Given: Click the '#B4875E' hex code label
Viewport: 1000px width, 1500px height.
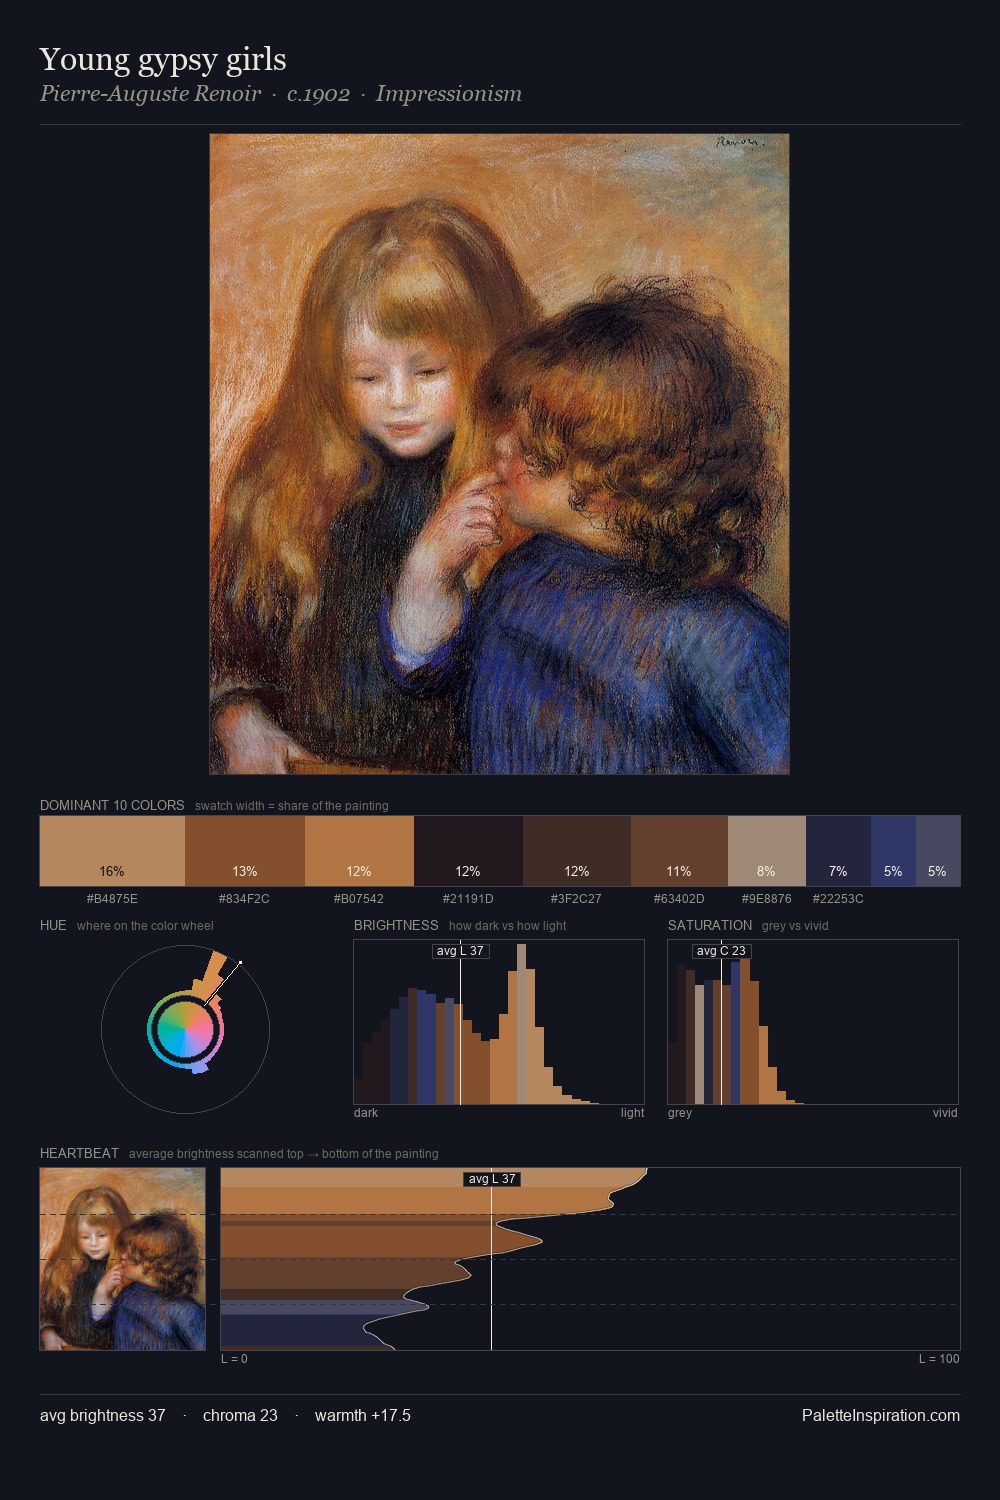Looking at the screenshot, I should point(112,899).
